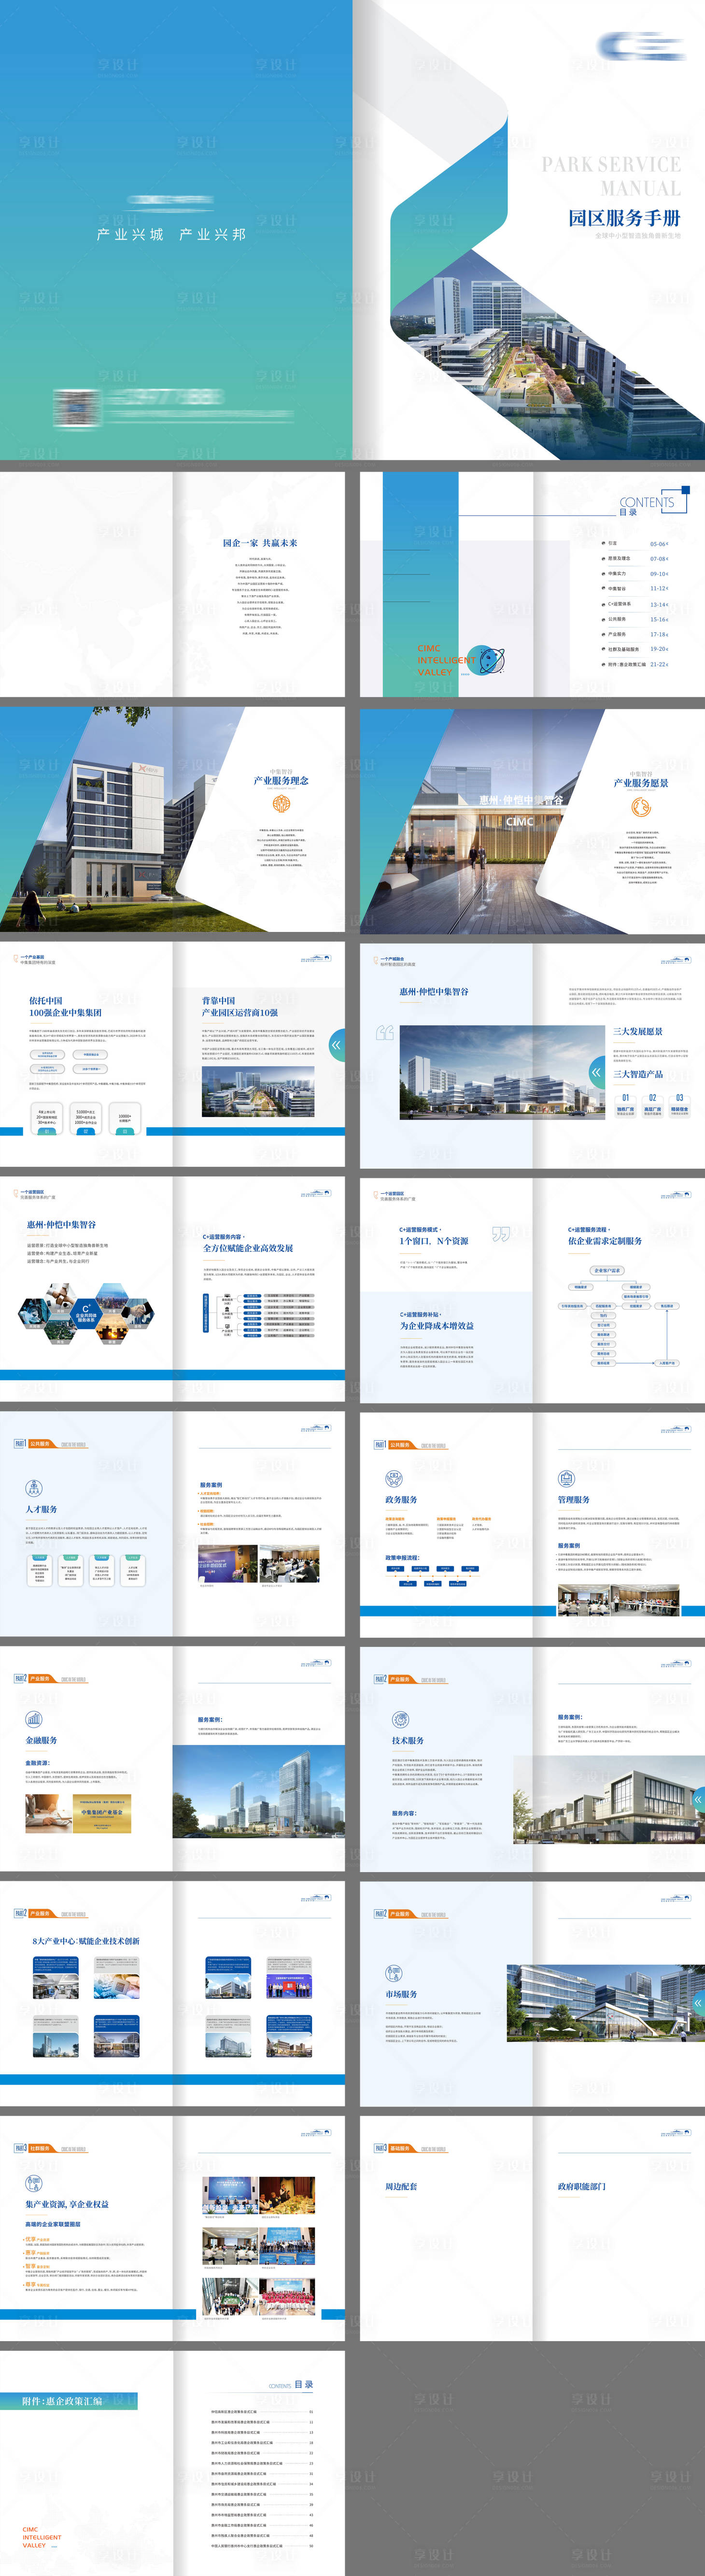The image size is (705, 2576).
Task: Click the chevron circle on the 技术服务 photo
Action: 698,1800
